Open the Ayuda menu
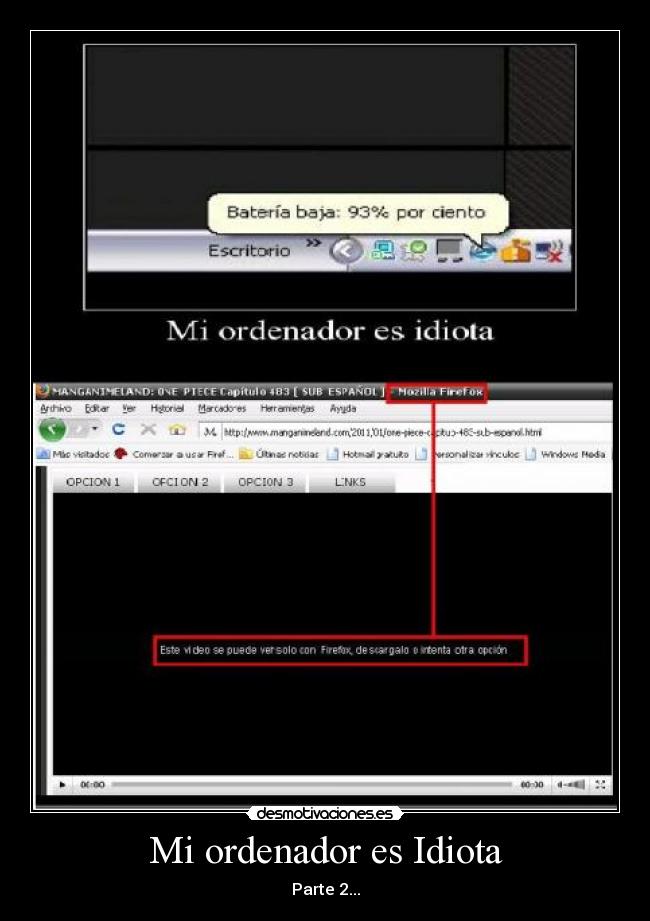This screenshot has height=921, width=650. click(343, 408)
